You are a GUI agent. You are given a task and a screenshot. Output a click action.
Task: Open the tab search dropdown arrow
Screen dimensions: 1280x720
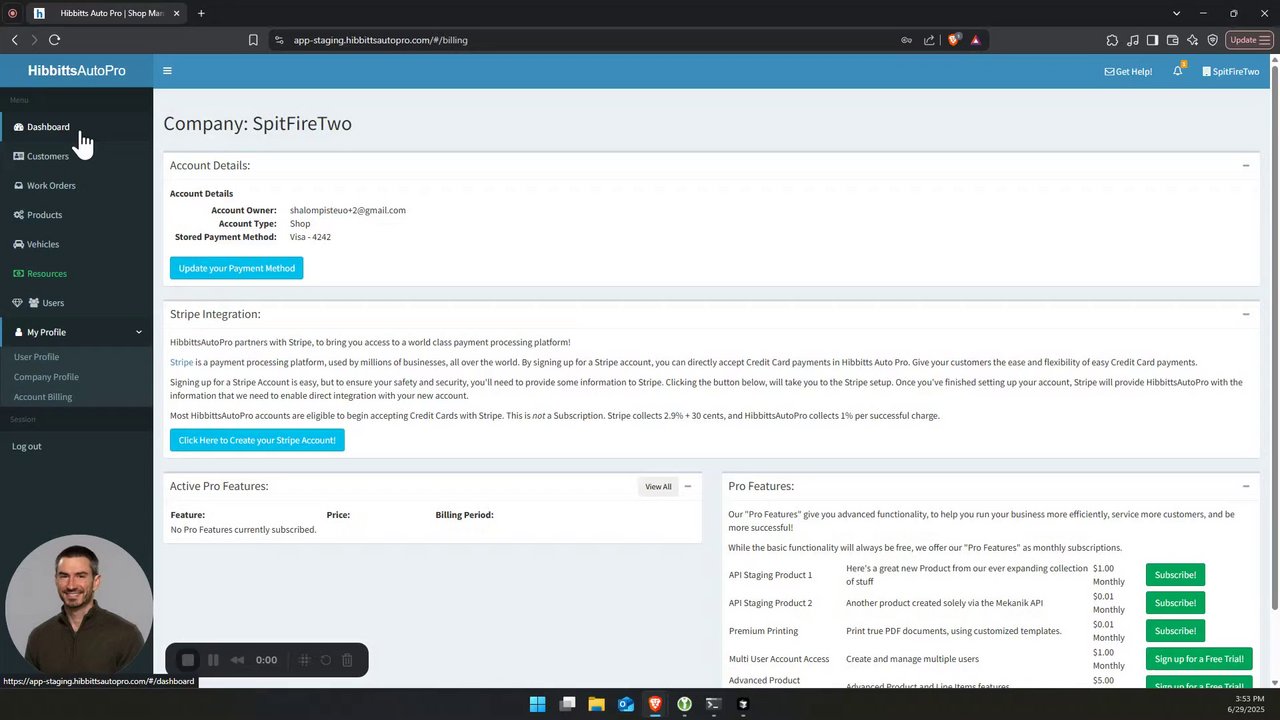coord(1176,13)
